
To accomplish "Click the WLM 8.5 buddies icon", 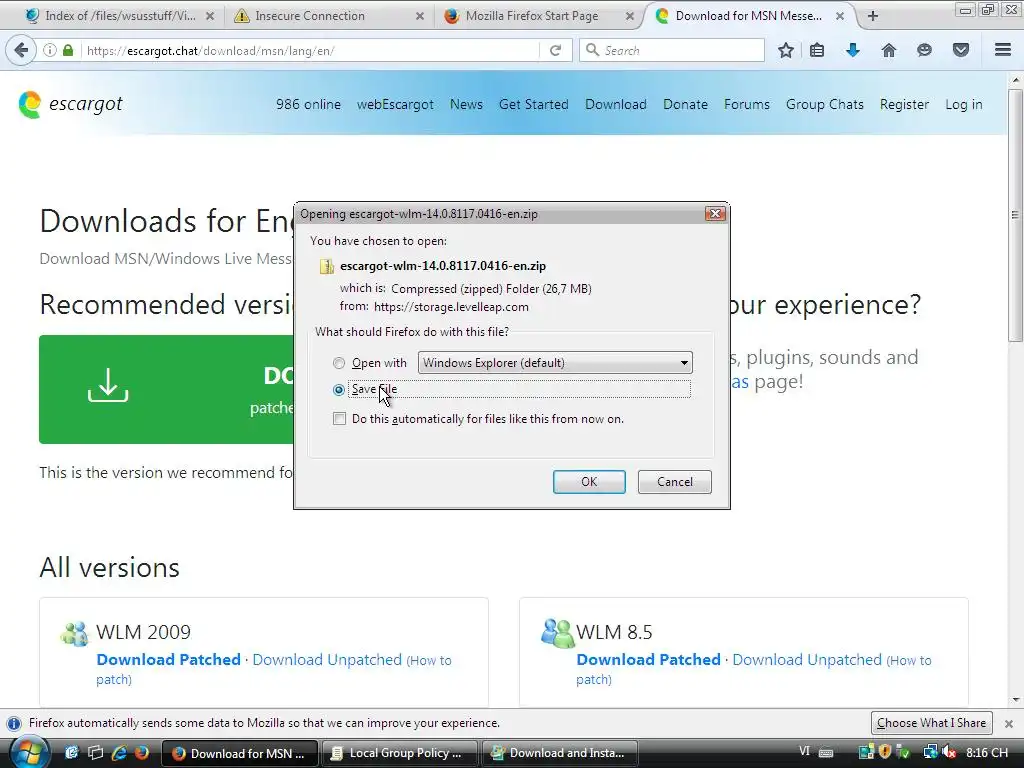I will point(556,633).
